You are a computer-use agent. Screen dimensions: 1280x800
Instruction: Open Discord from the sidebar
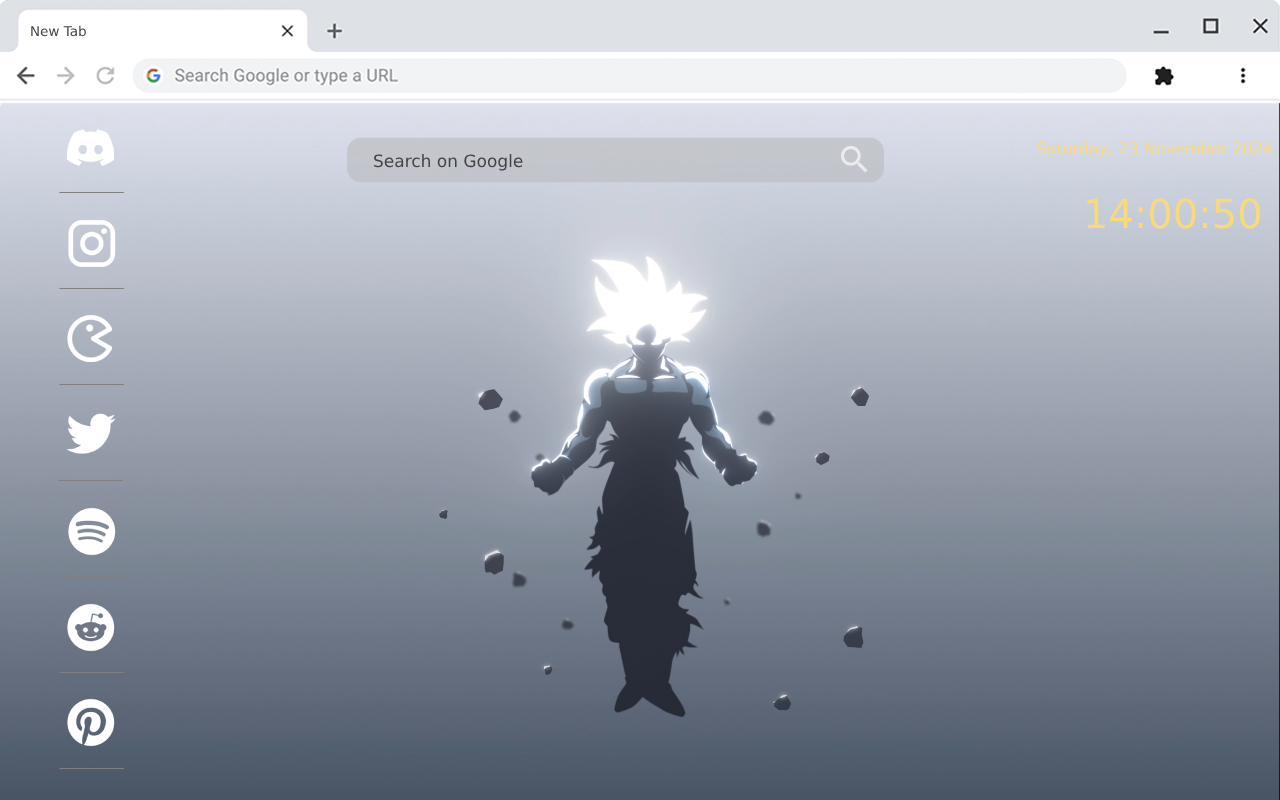[91, 148]
